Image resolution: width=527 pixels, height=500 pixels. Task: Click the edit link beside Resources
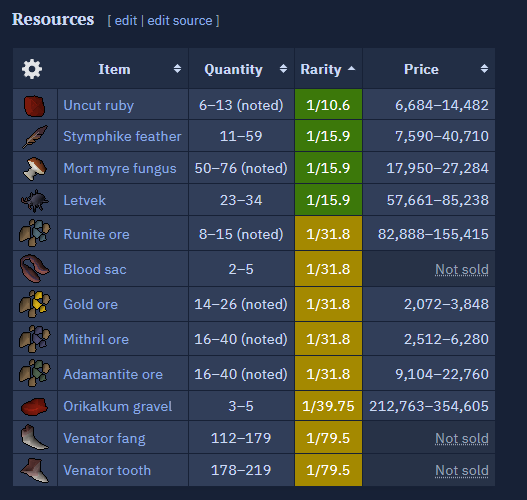pos(126,21)
